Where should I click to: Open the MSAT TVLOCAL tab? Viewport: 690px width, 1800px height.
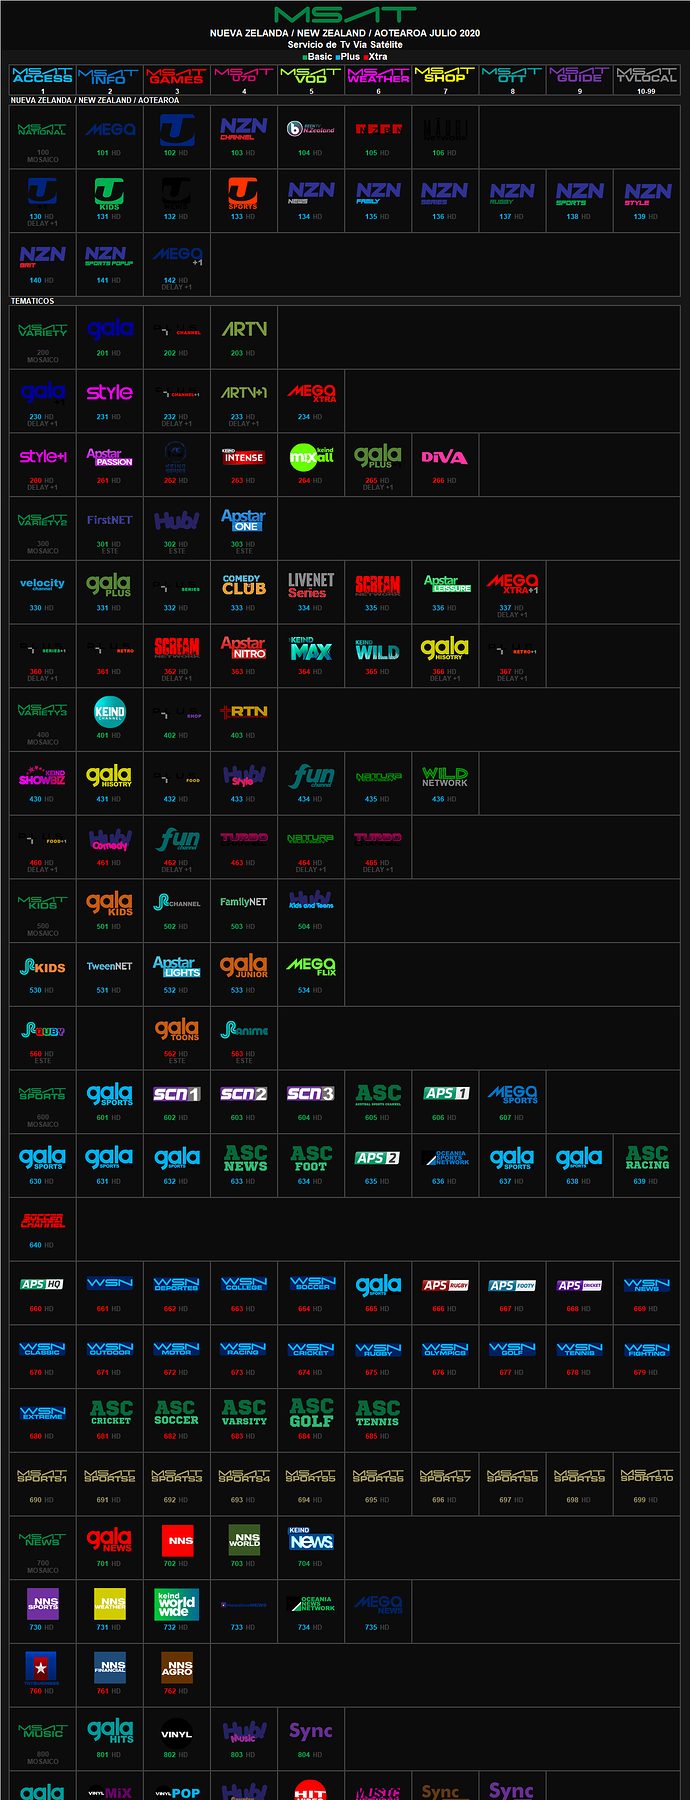tap(647, 75)
